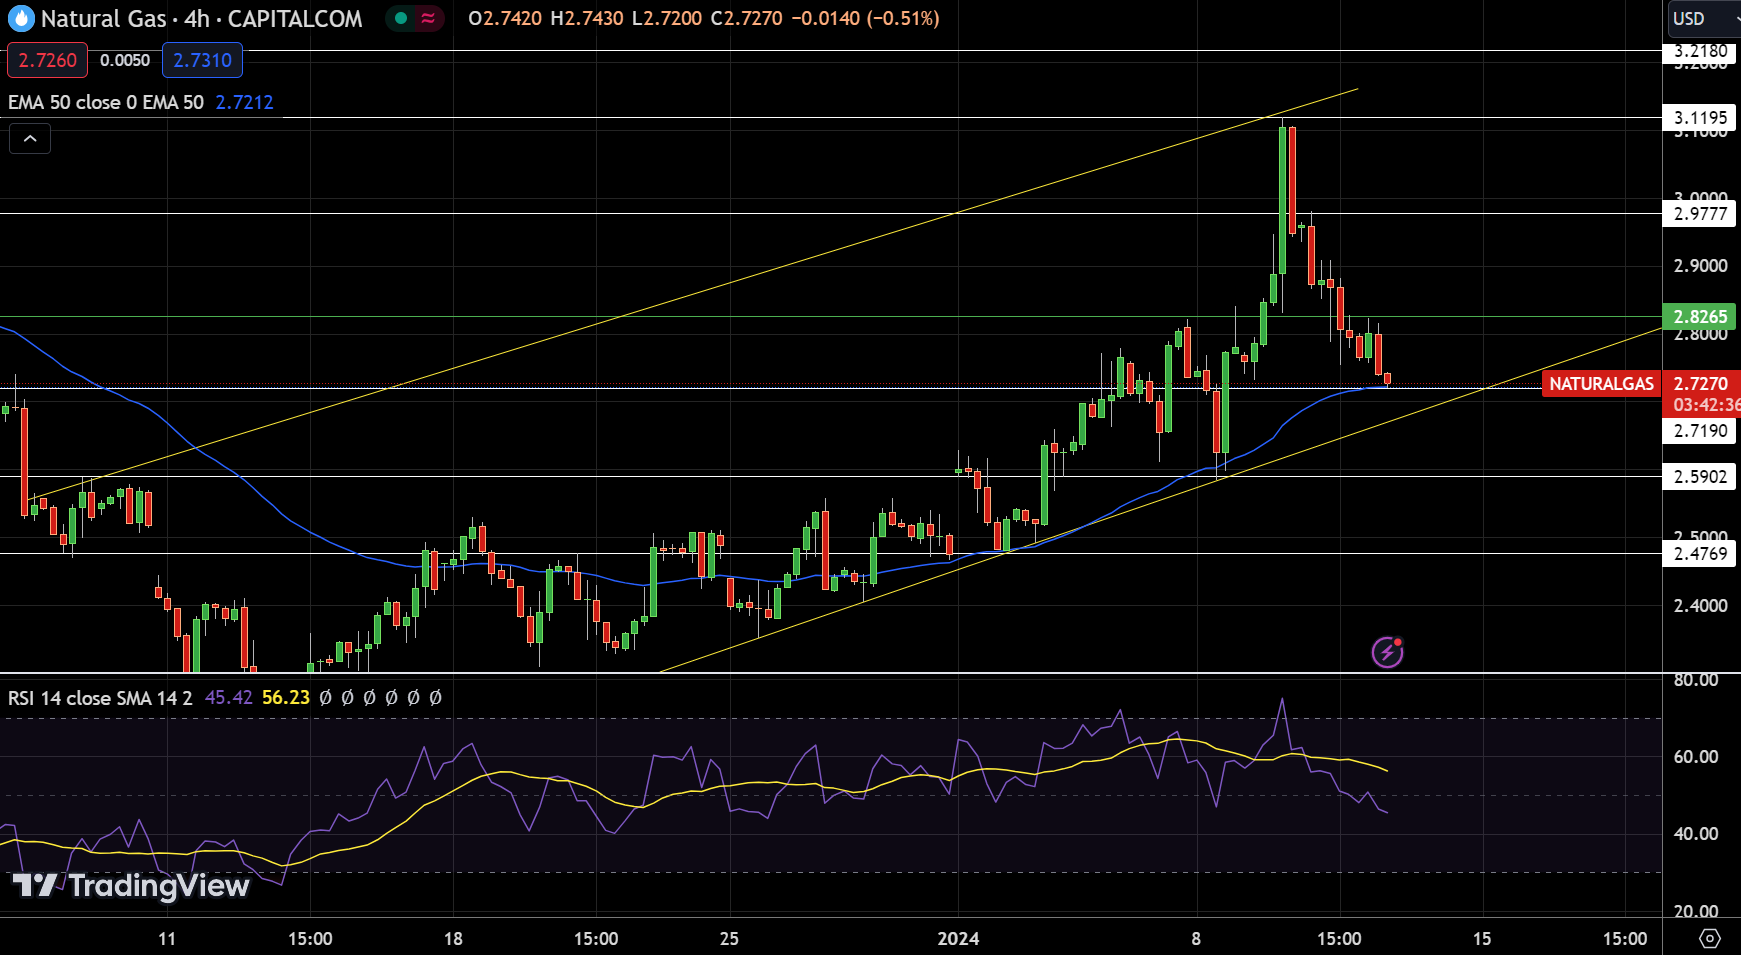Click the 2.7190 price level label
The image size is (1741, 955).
click(1700, 431)
